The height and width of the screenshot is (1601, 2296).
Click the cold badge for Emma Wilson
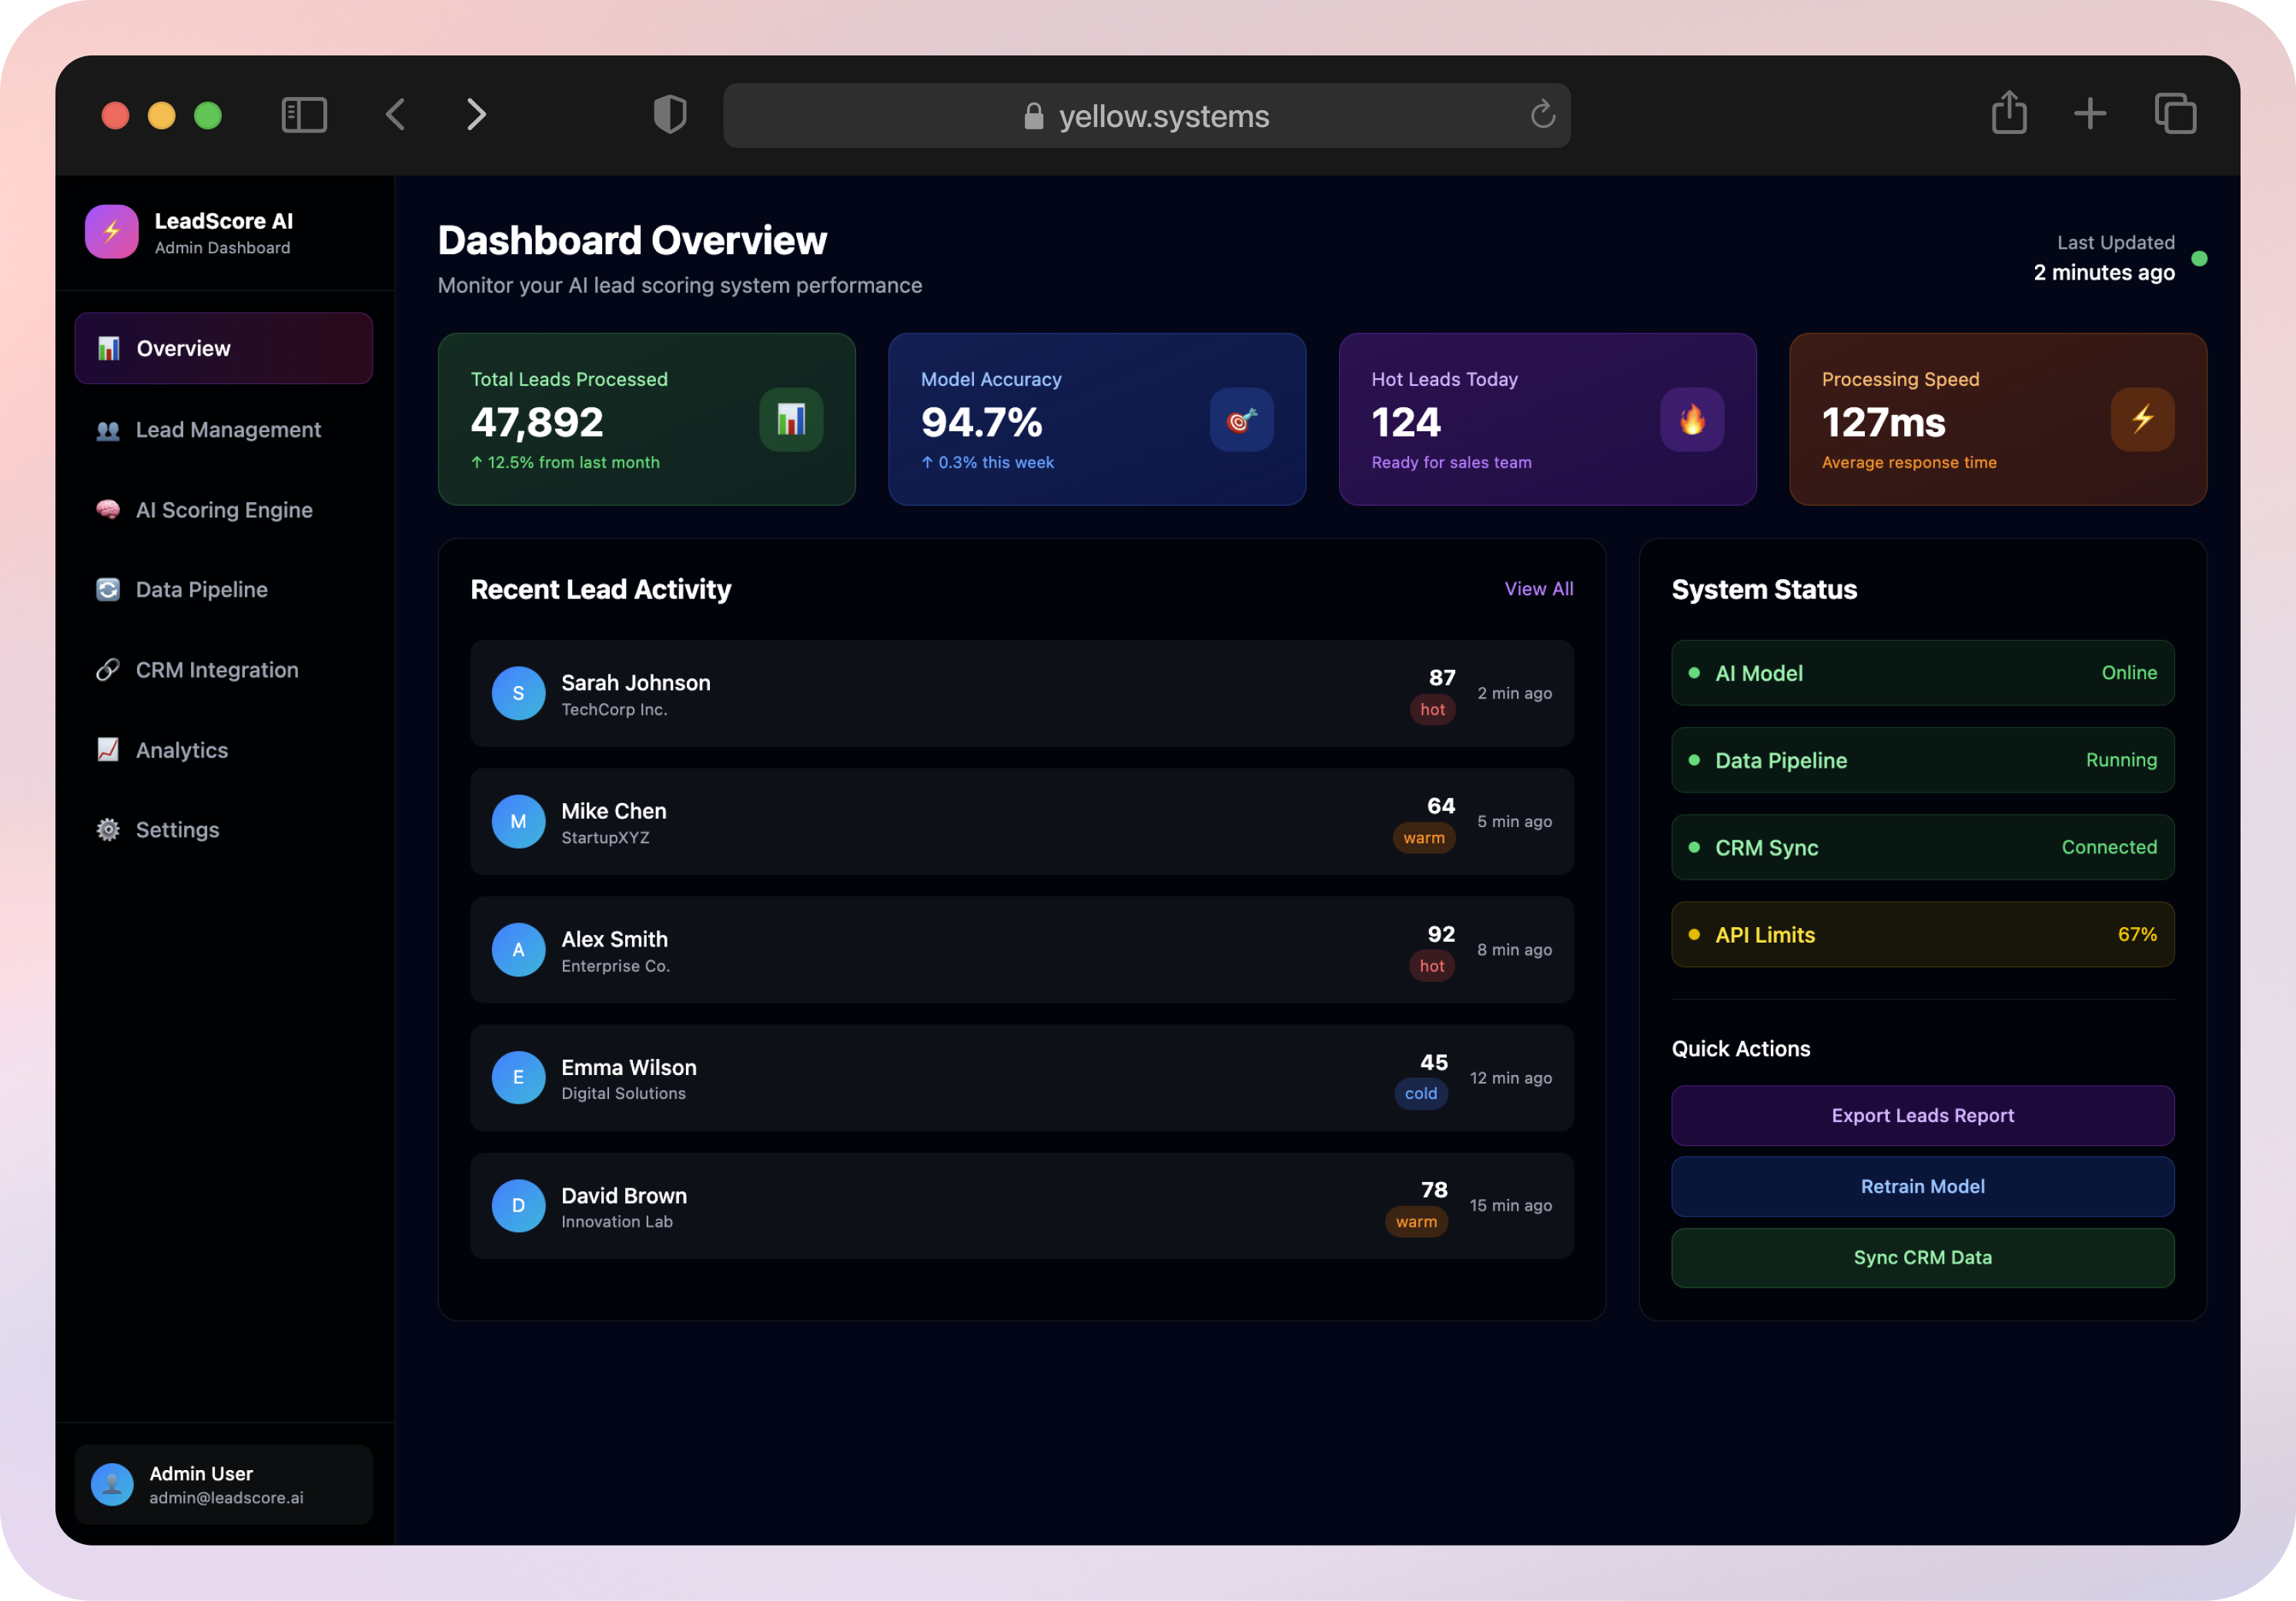point(1420,1094)
